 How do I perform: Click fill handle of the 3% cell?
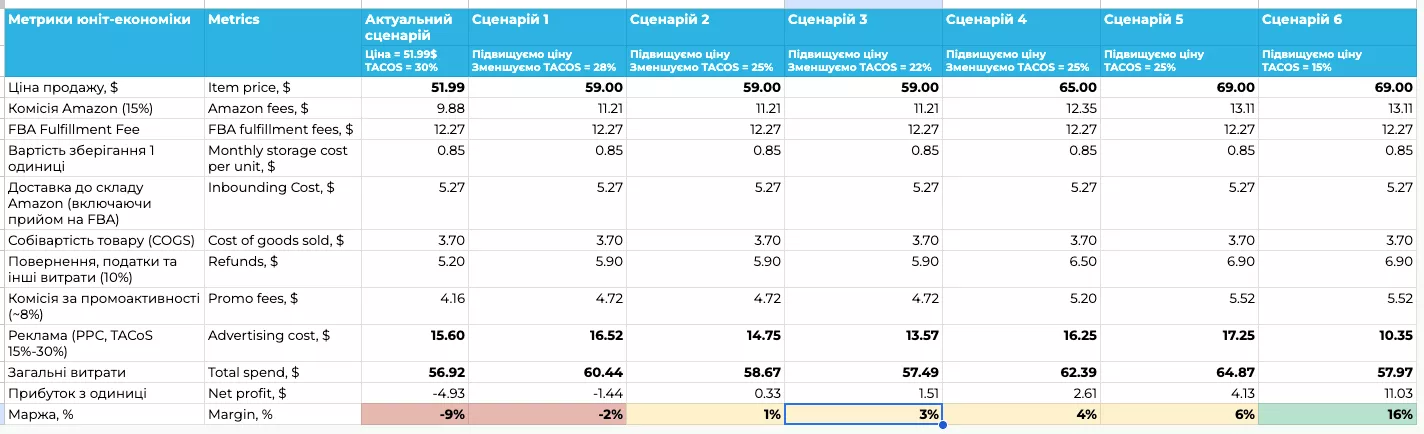point(942,424)
